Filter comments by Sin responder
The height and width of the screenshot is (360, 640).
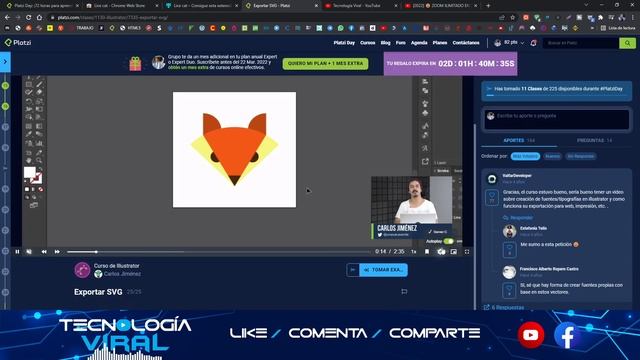pos(580,156)
